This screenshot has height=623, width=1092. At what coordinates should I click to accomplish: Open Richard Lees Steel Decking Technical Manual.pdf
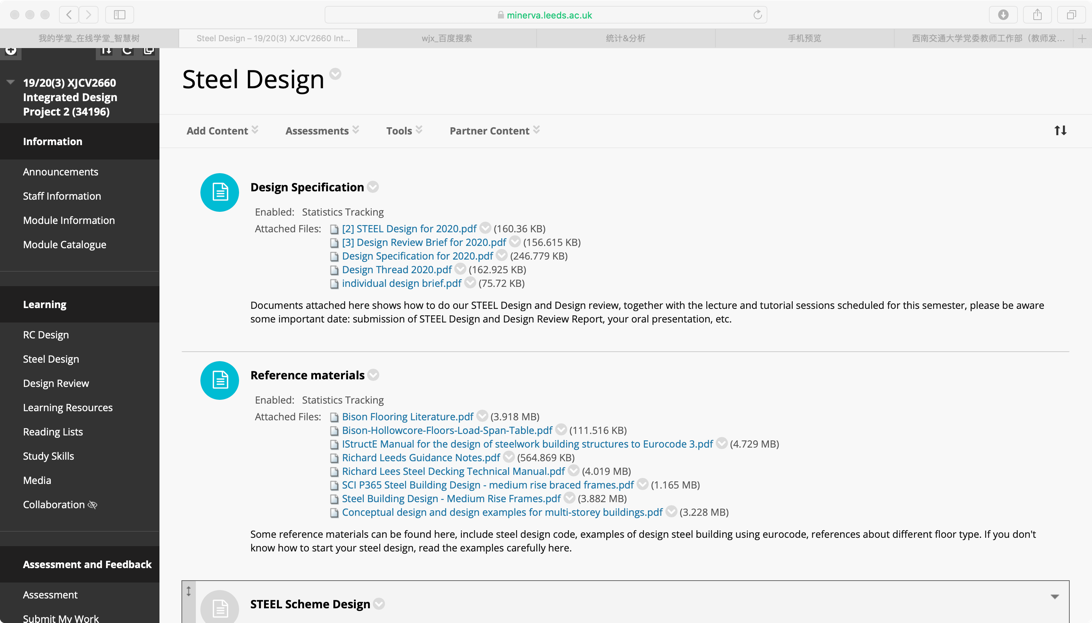453,471
